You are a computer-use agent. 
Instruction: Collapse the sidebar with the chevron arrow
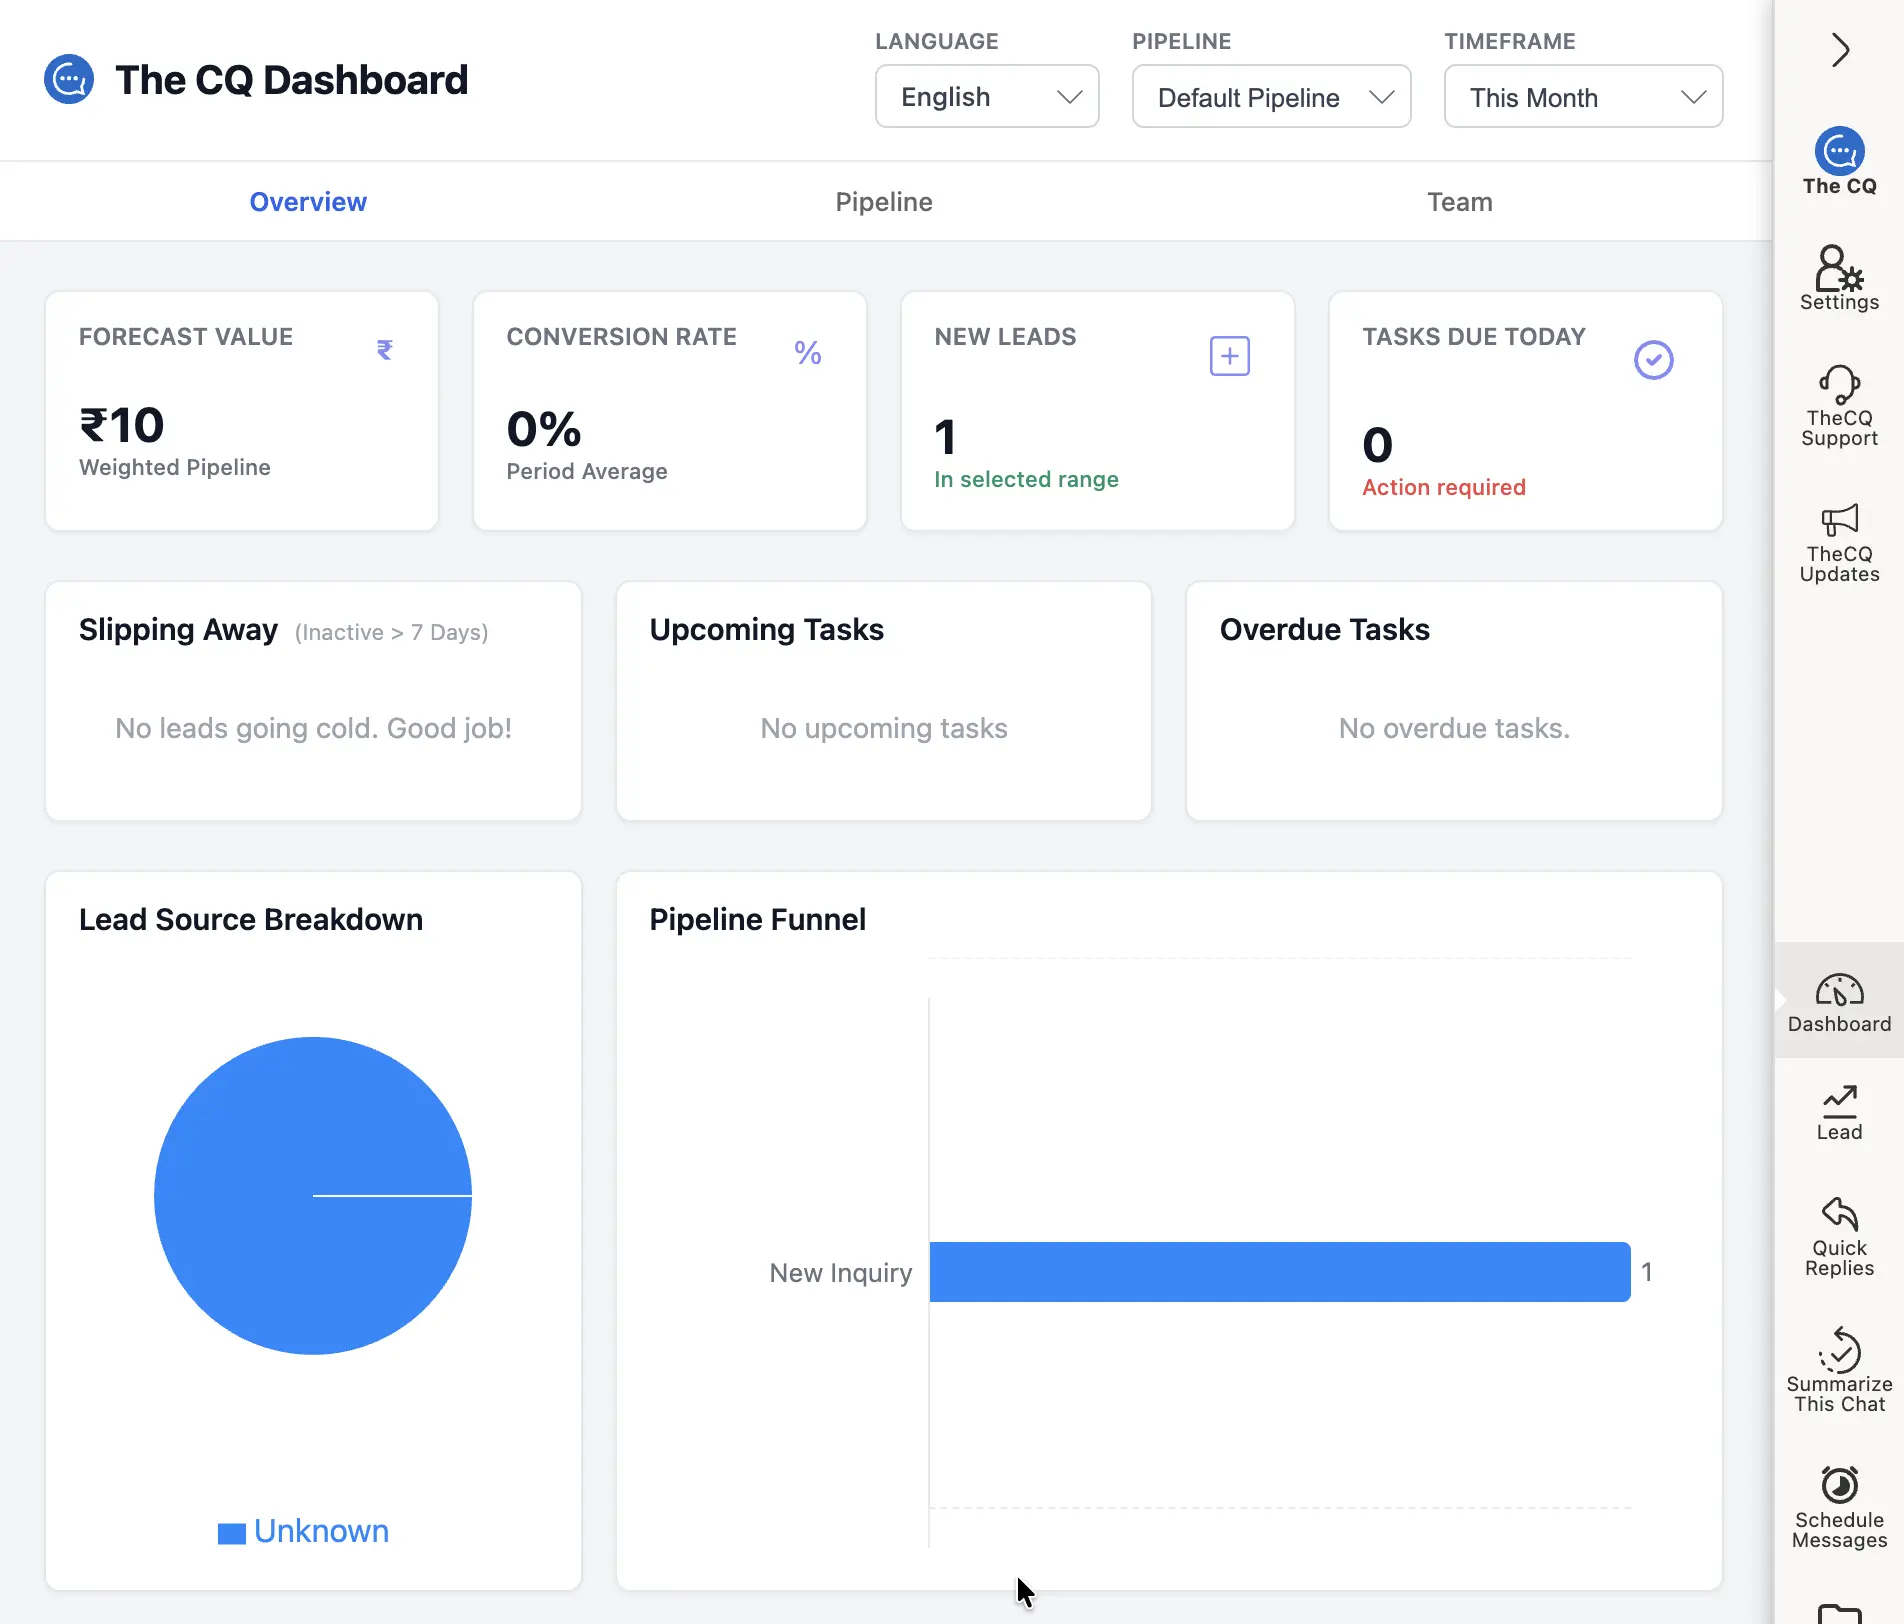[x=1840, y=49]
